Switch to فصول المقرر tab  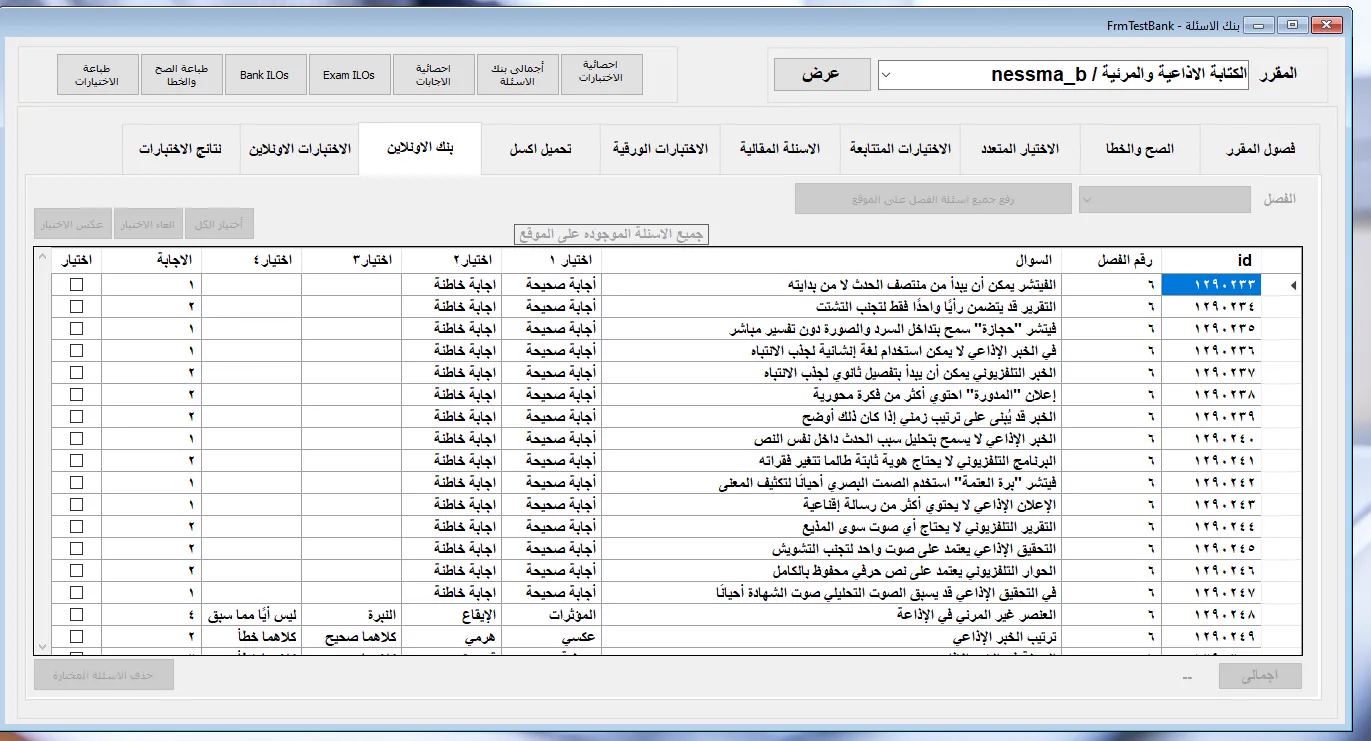(1260, 149)
